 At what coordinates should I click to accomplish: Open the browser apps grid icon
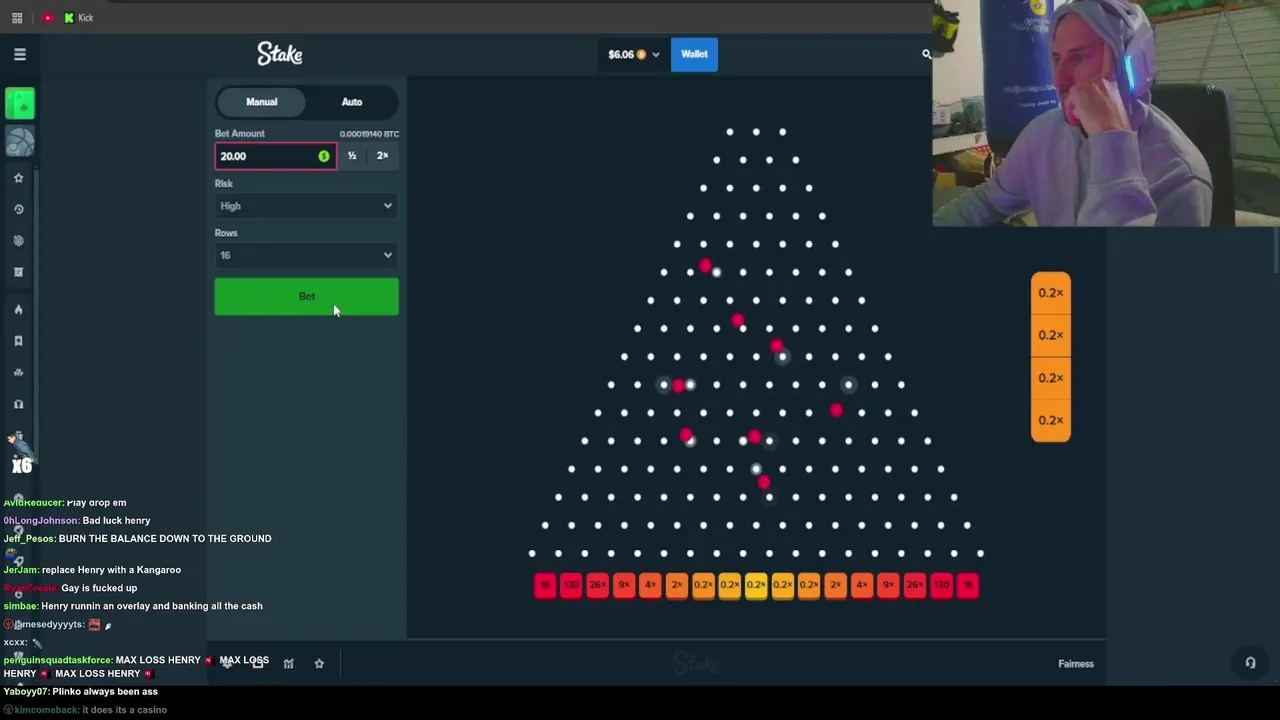click(17, 18)
